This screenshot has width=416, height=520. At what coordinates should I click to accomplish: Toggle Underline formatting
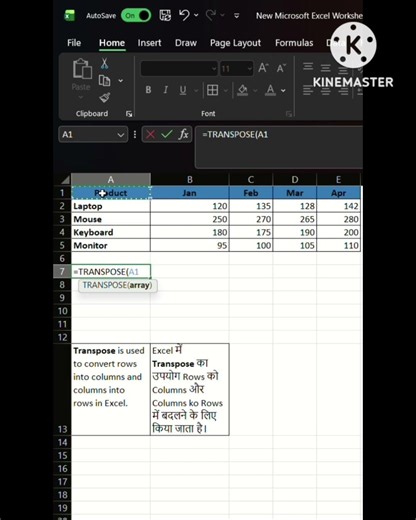click(x=183, y=90)
